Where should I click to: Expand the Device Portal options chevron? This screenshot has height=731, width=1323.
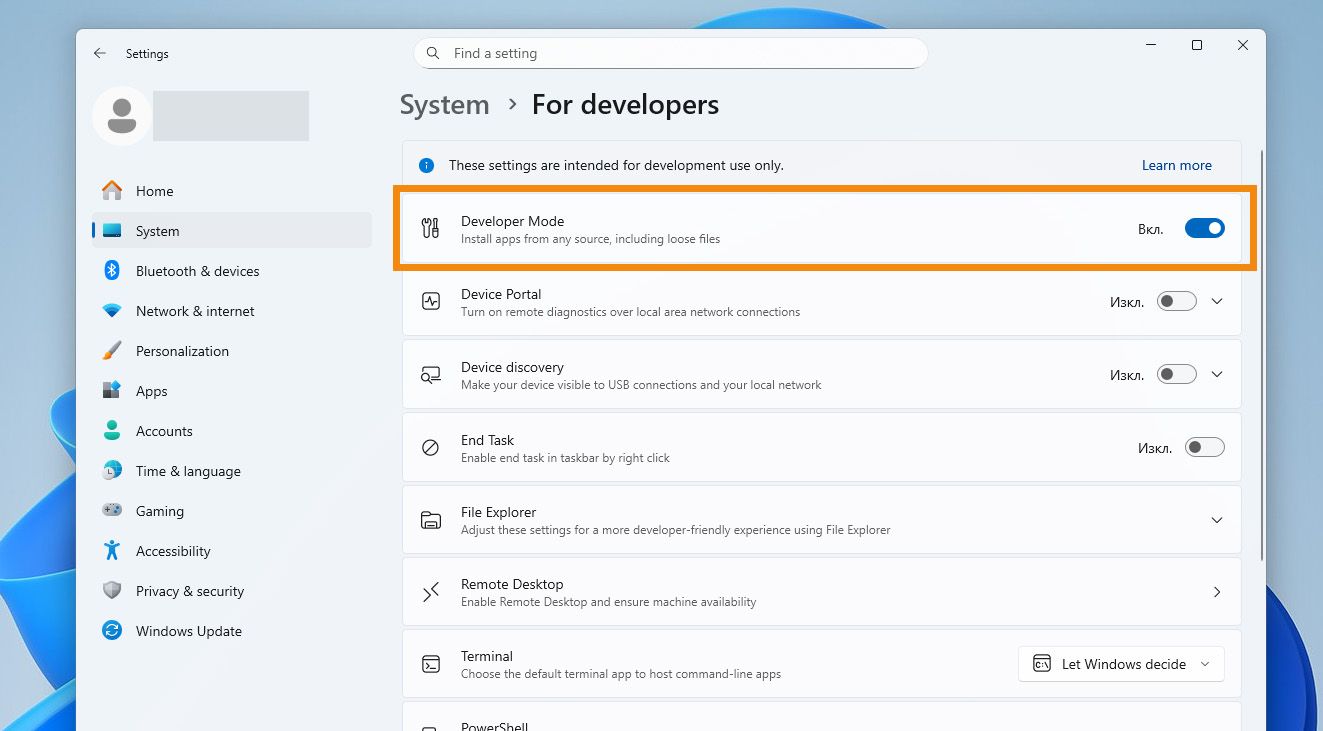point(1217,301)
